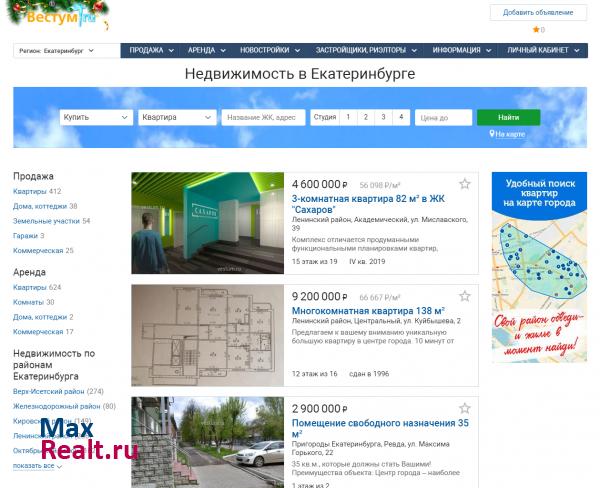Expand the Купить deal type dropdown
The width and height of the screenshot is (600, 488).
[x=96, y=117]
